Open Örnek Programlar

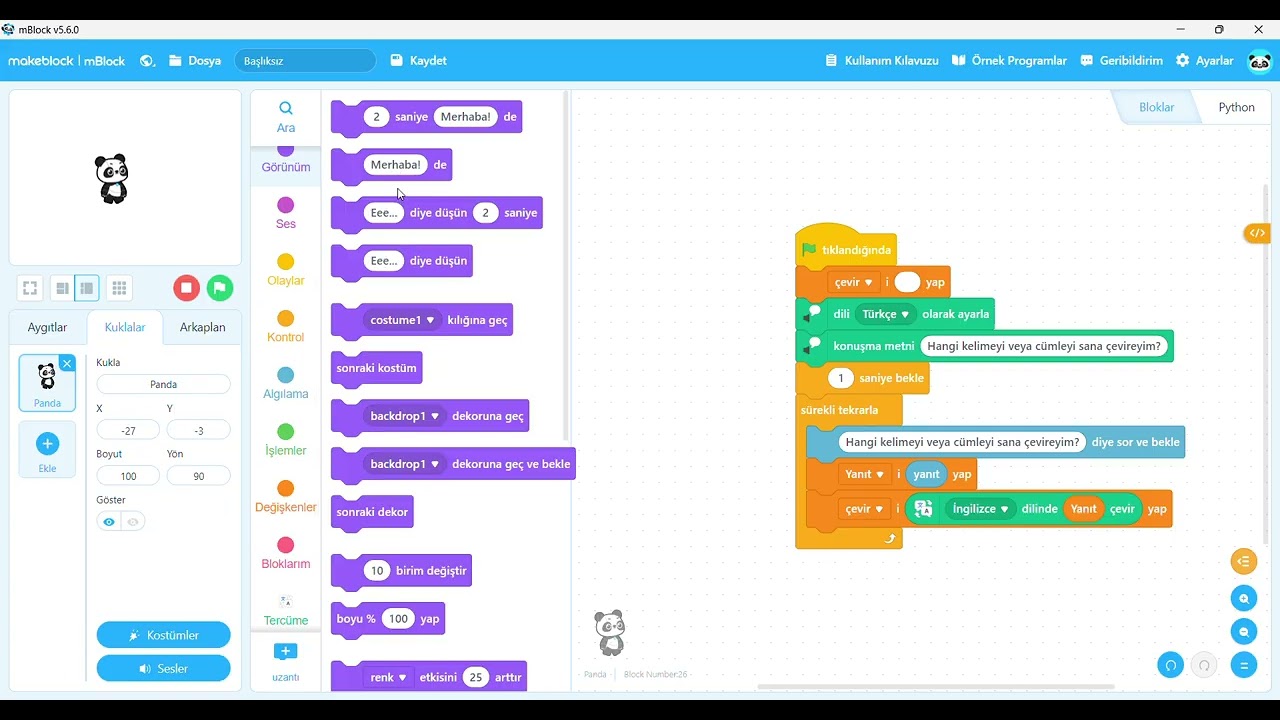pyautogui.click(x=1009, y=61)
